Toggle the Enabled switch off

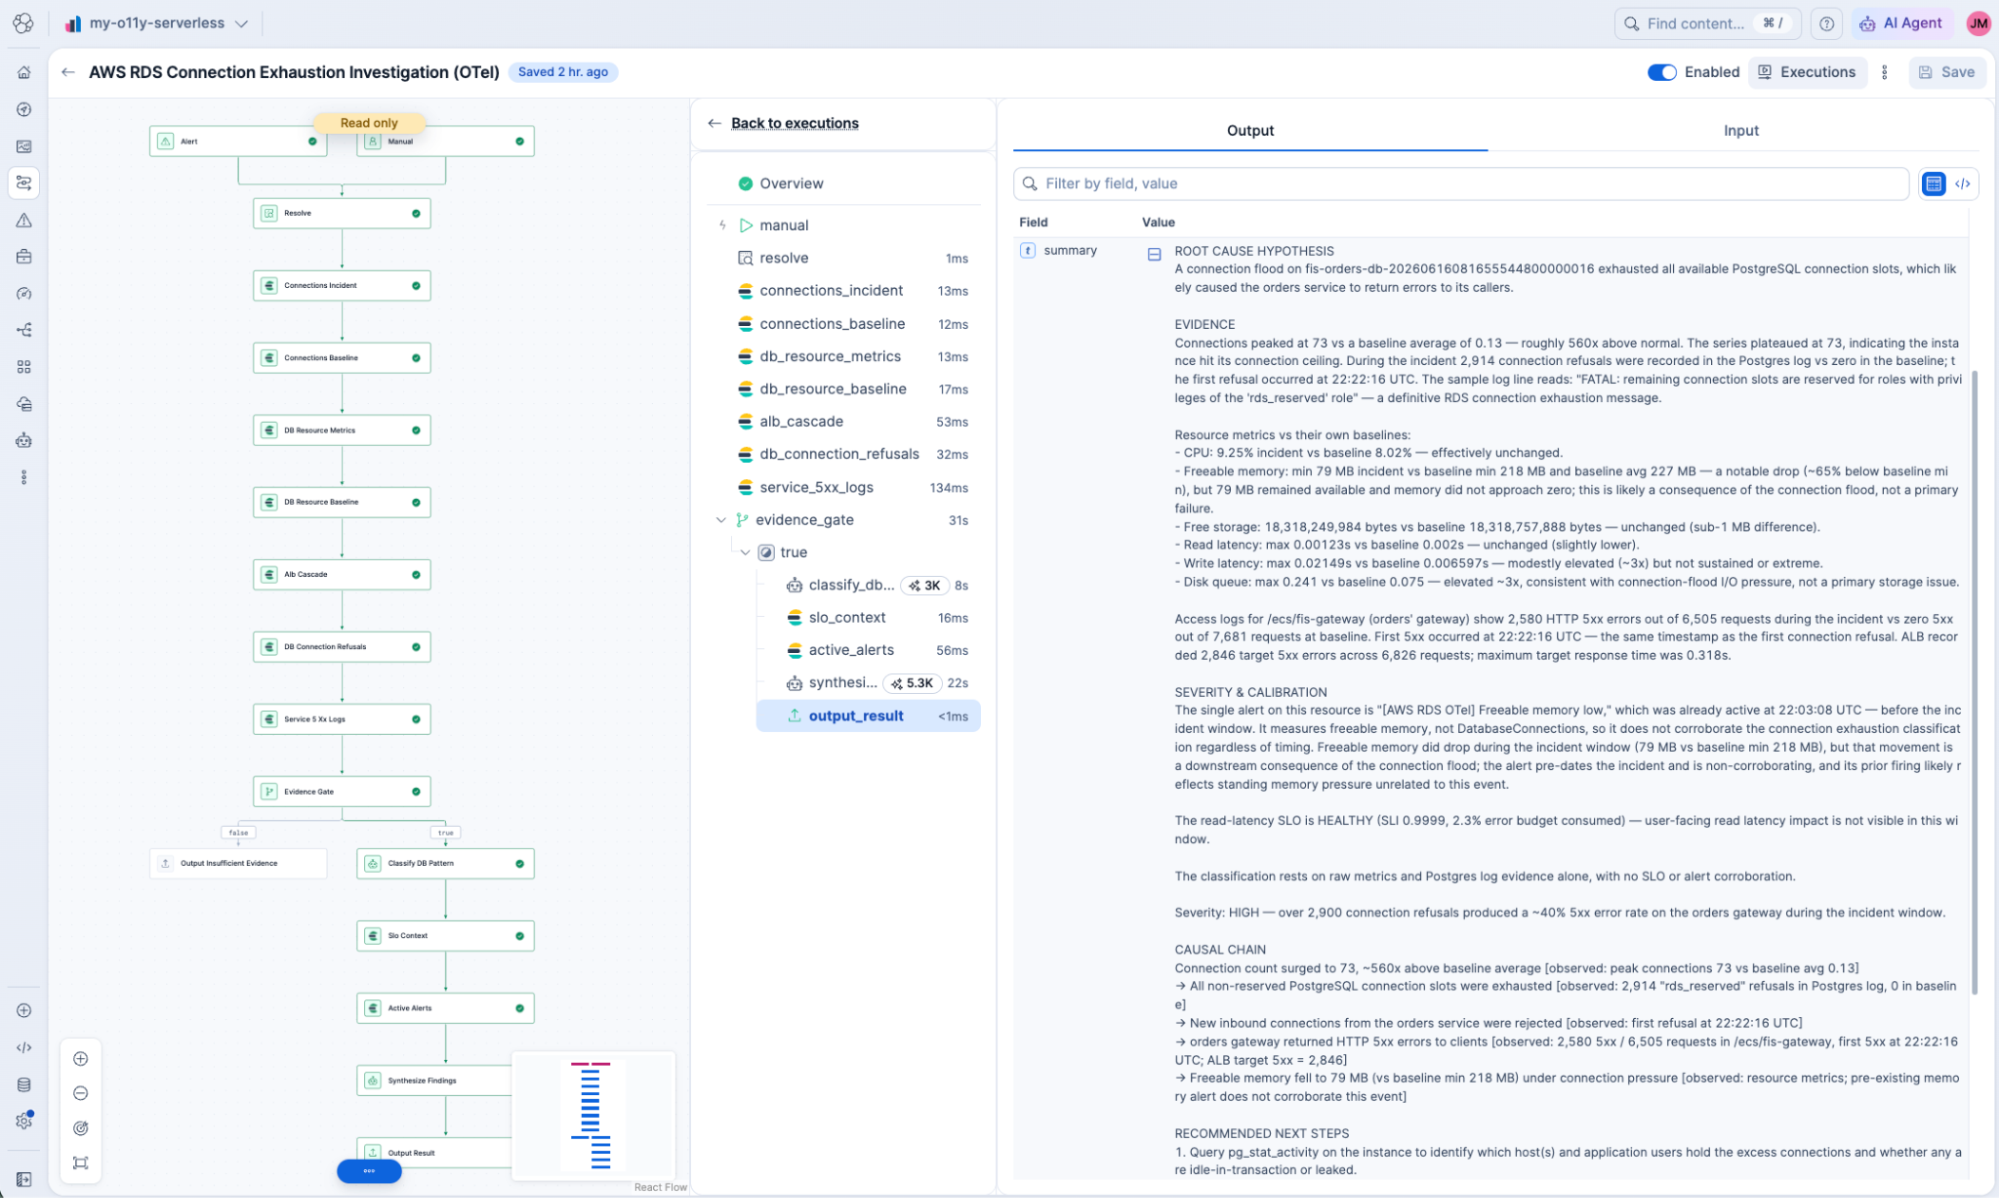click(1661, 72)
